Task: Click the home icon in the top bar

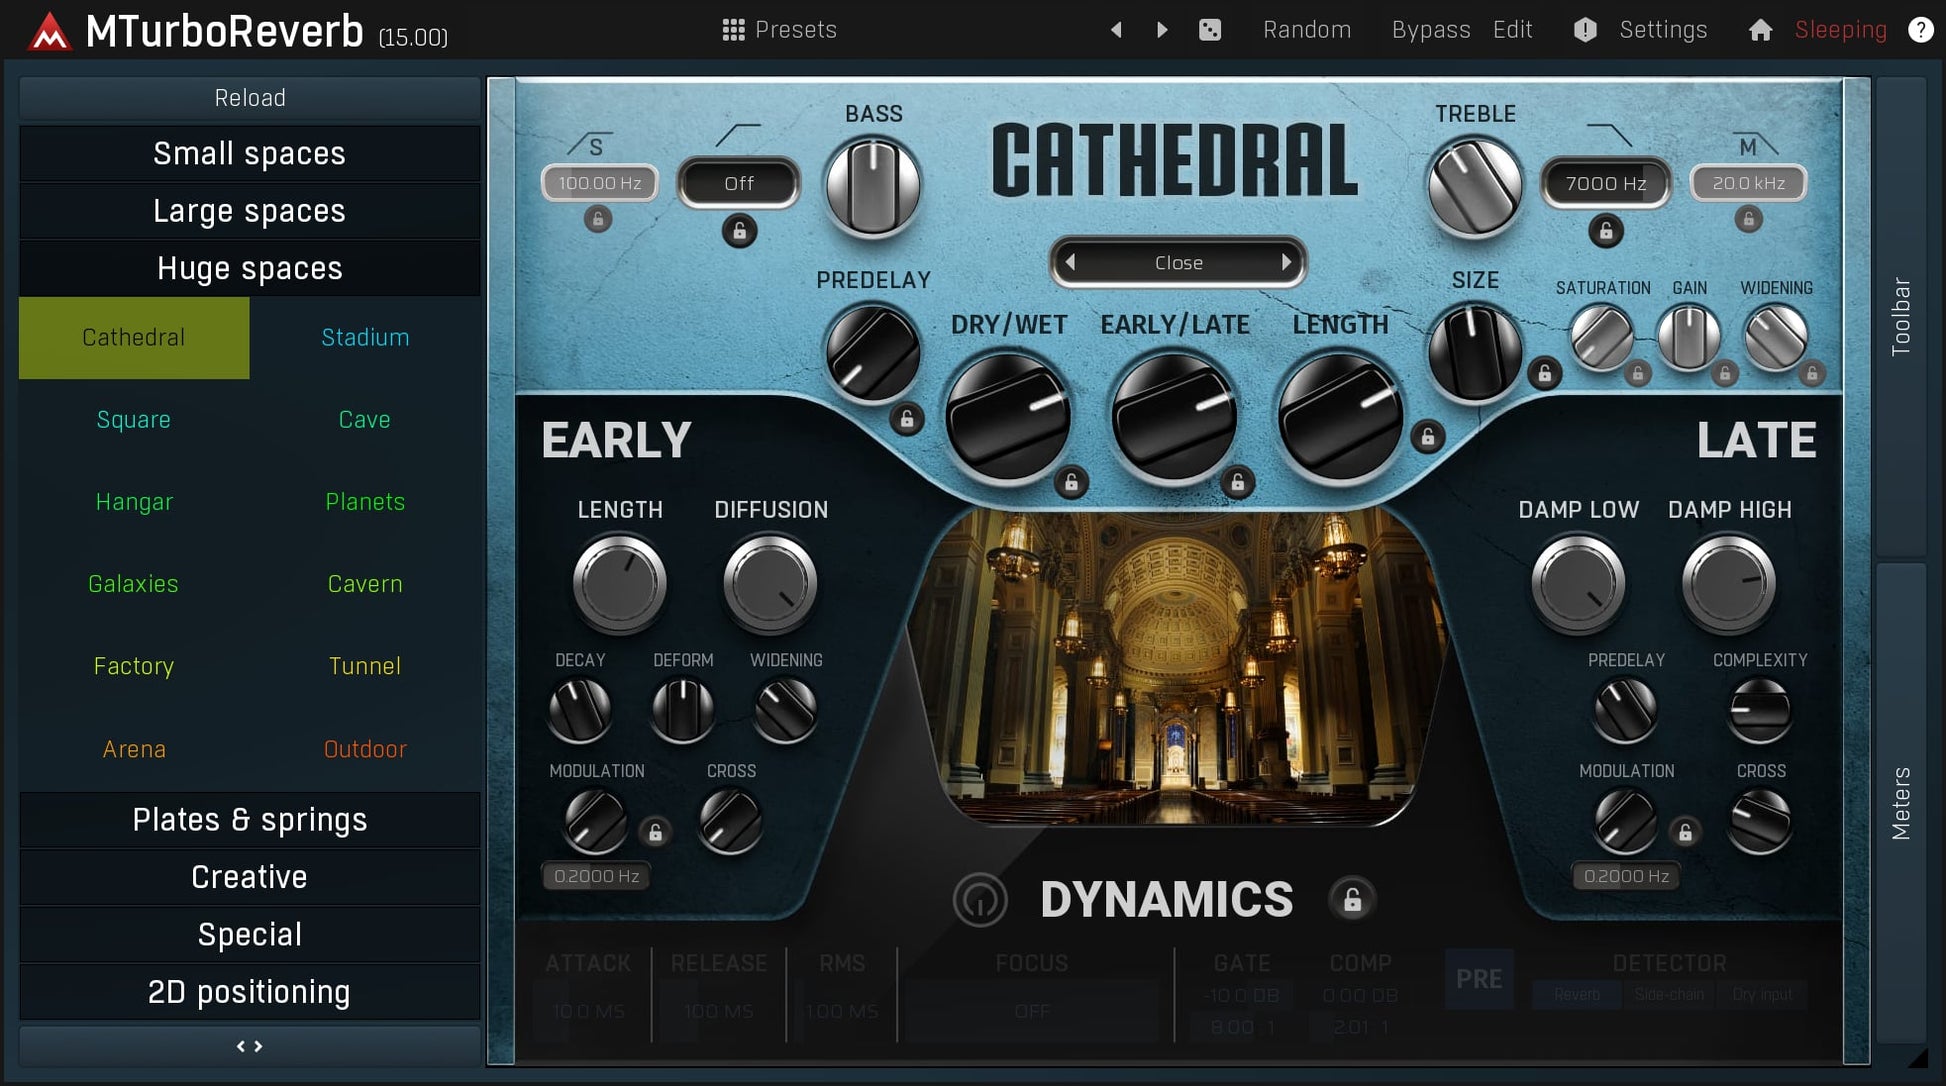Action: point(1761,29)
